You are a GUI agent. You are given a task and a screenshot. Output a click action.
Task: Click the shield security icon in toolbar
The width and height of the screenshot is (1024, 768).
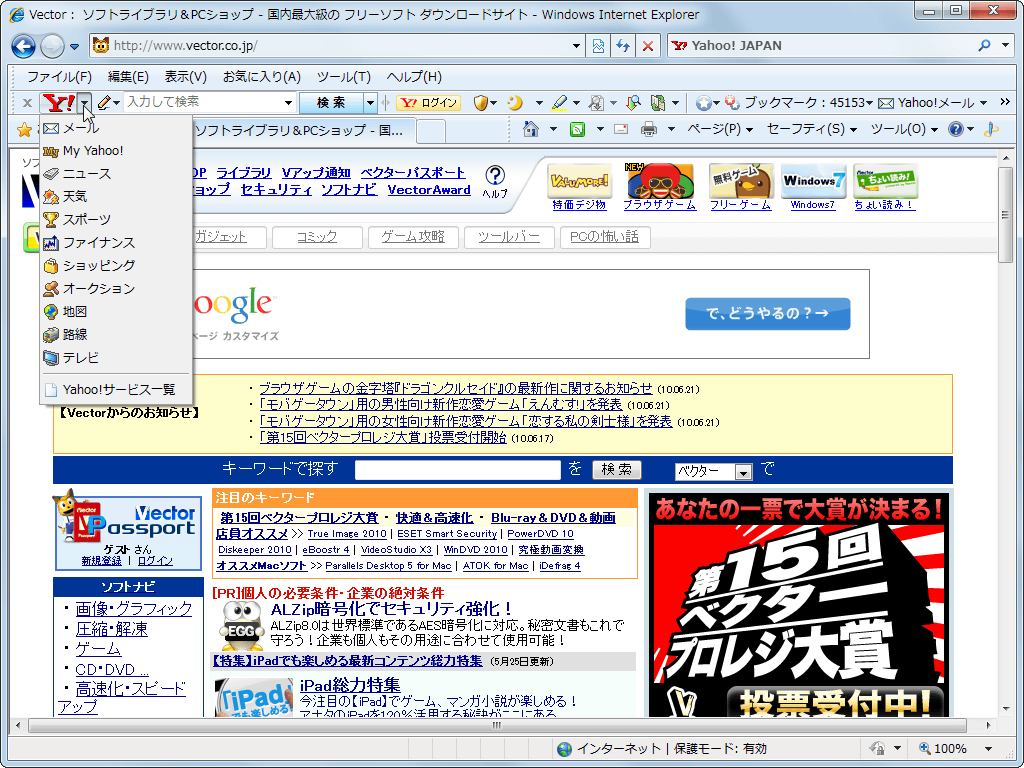tap(481, 103)
